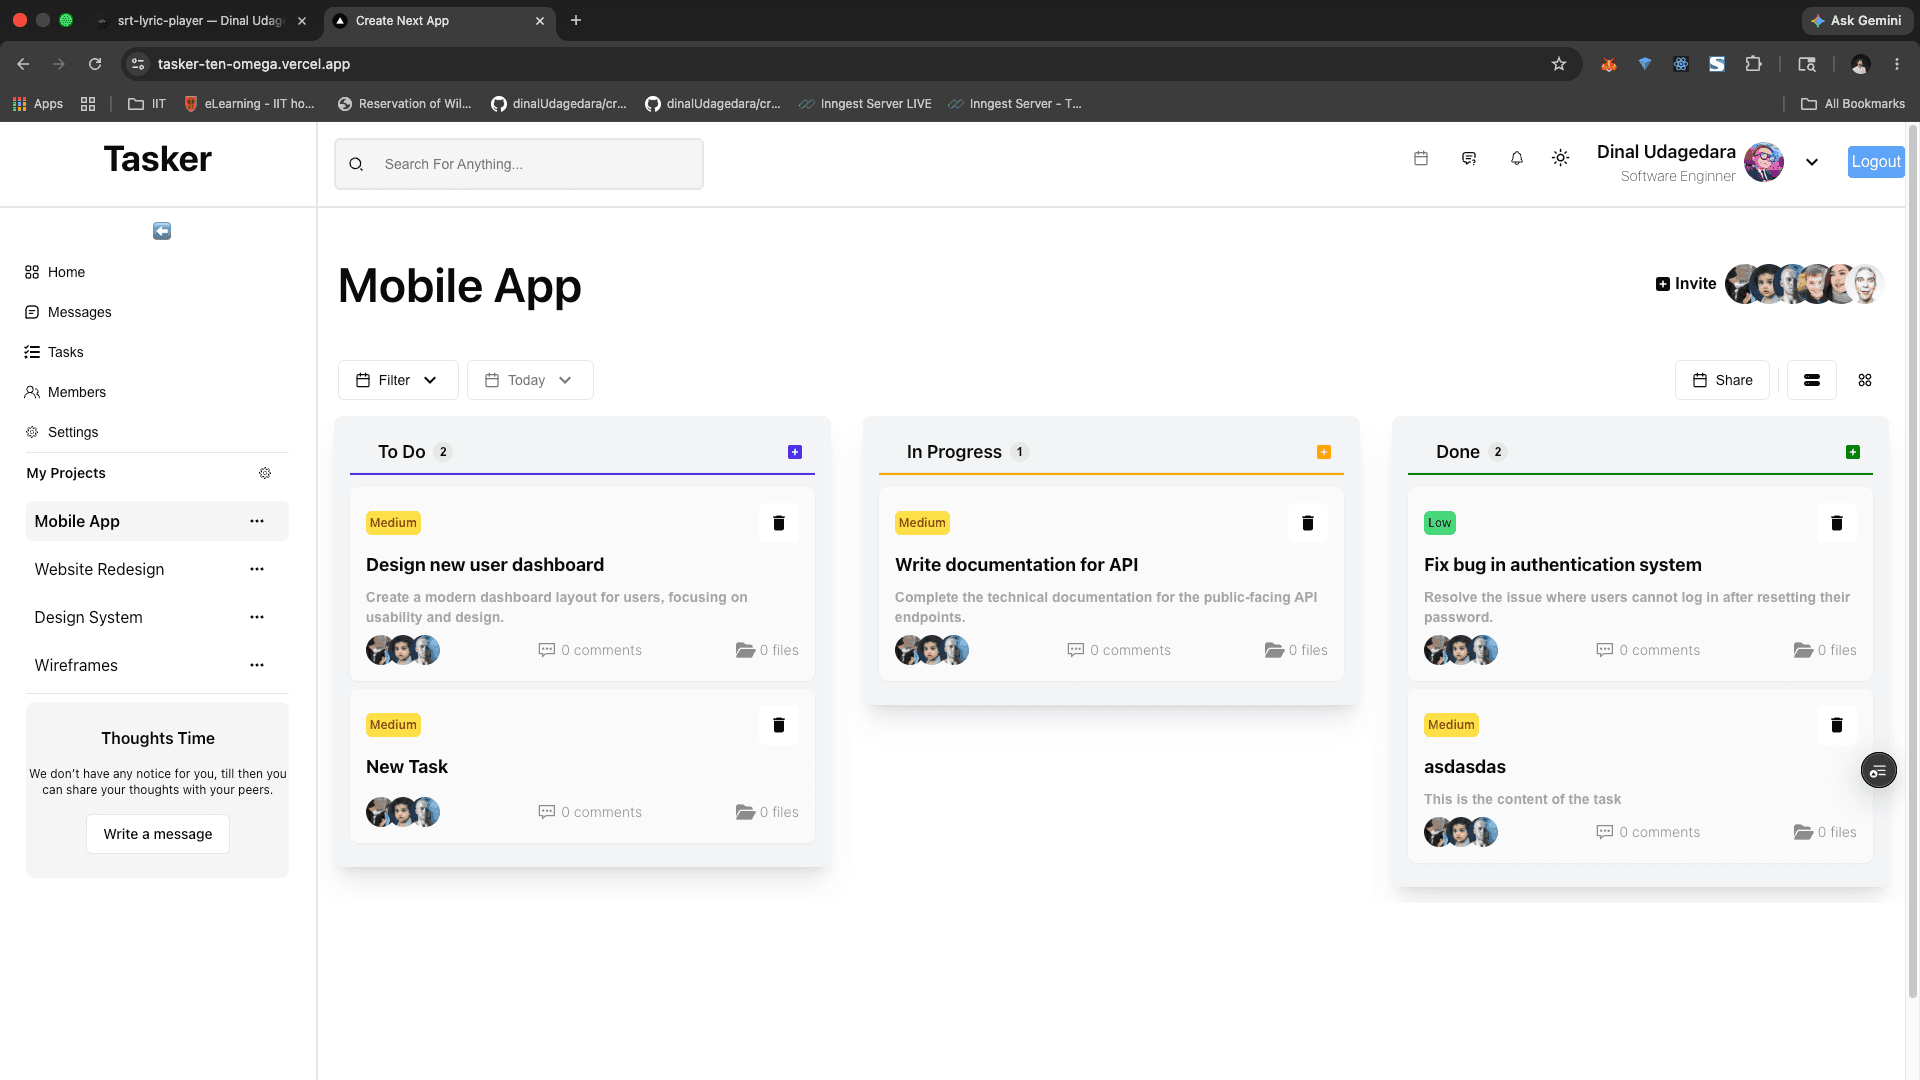
Task: Open the browser extensions puzzle icon
Action: point(1753,64)
